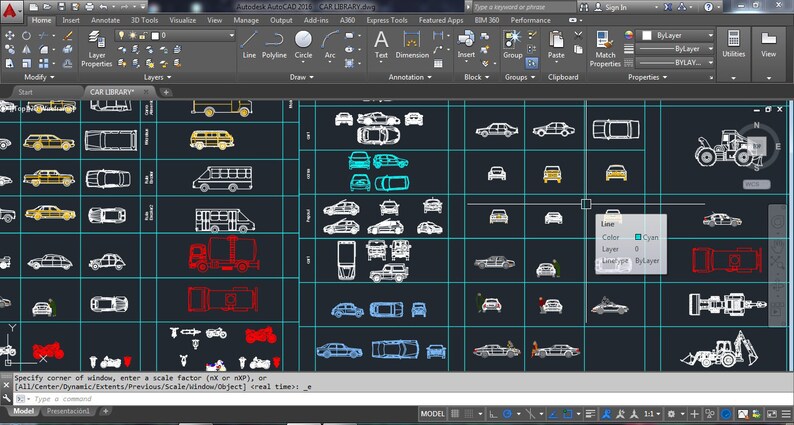Image resolution: width=794 pixels, height=425 pixels.
Task: Toggle ortho mode in status bar
Action: click(x=493, y=414)
